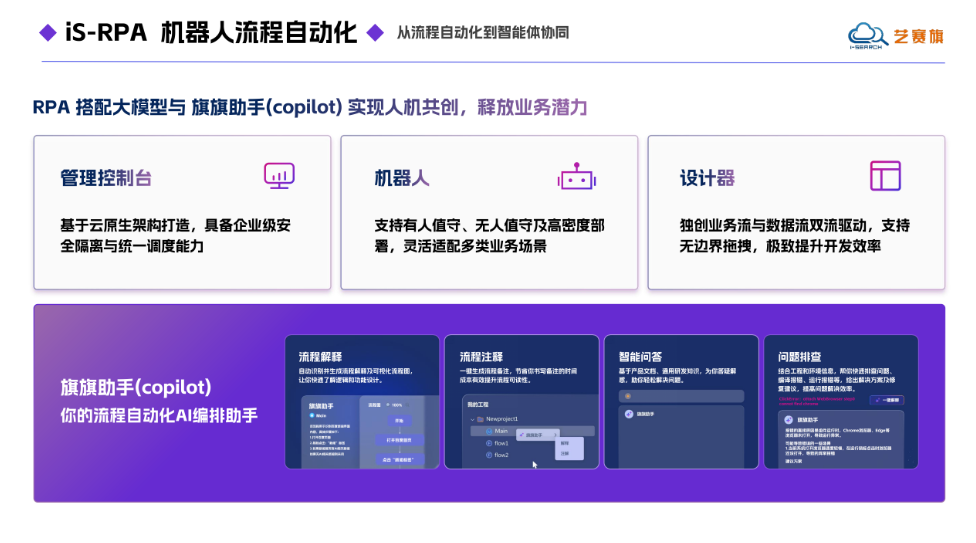
Task: Open the 流程解释 feature thumbnail
Action: [x=362, y=402]
